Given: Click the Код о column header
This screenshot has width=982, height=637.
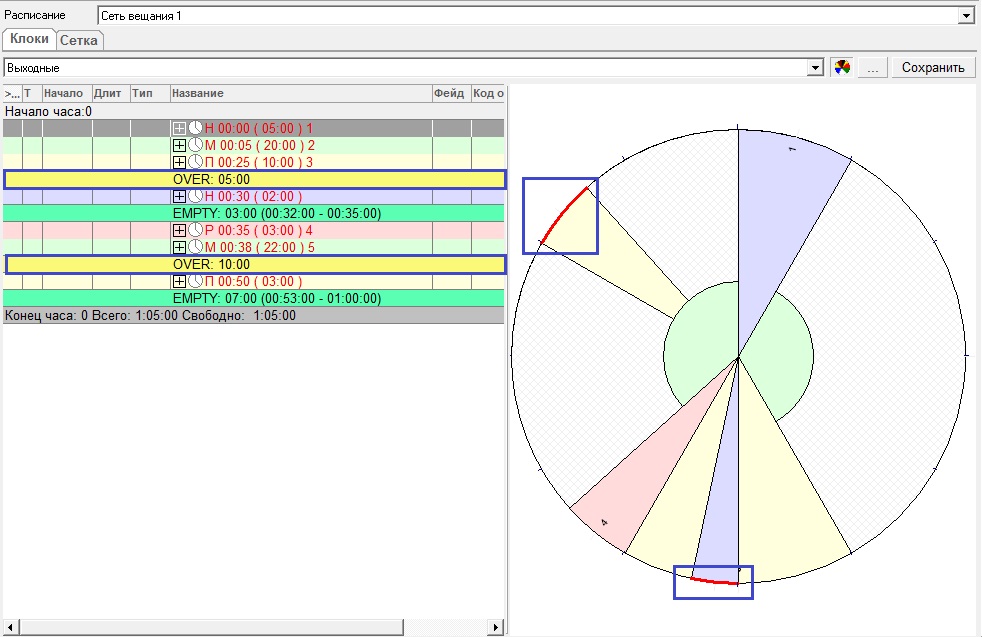Looking at the screenshot, I should coord(488,93).
